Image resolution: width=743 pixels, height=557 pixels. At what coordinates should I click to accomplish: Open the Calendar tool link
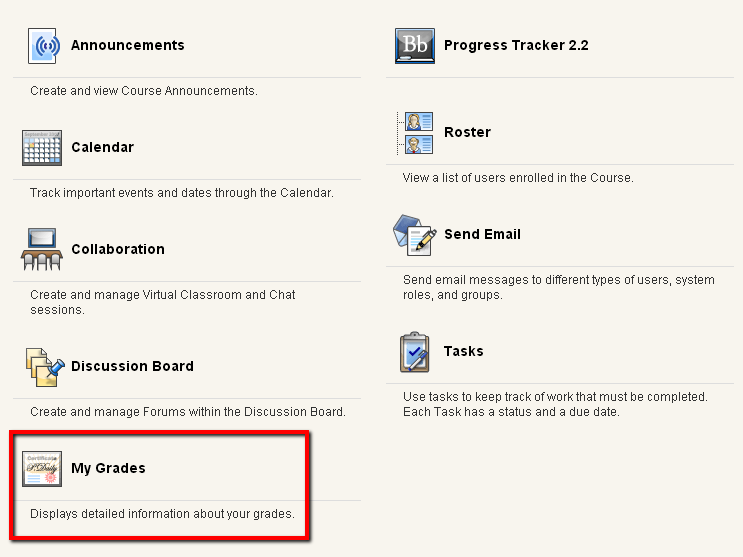(102, 147)
